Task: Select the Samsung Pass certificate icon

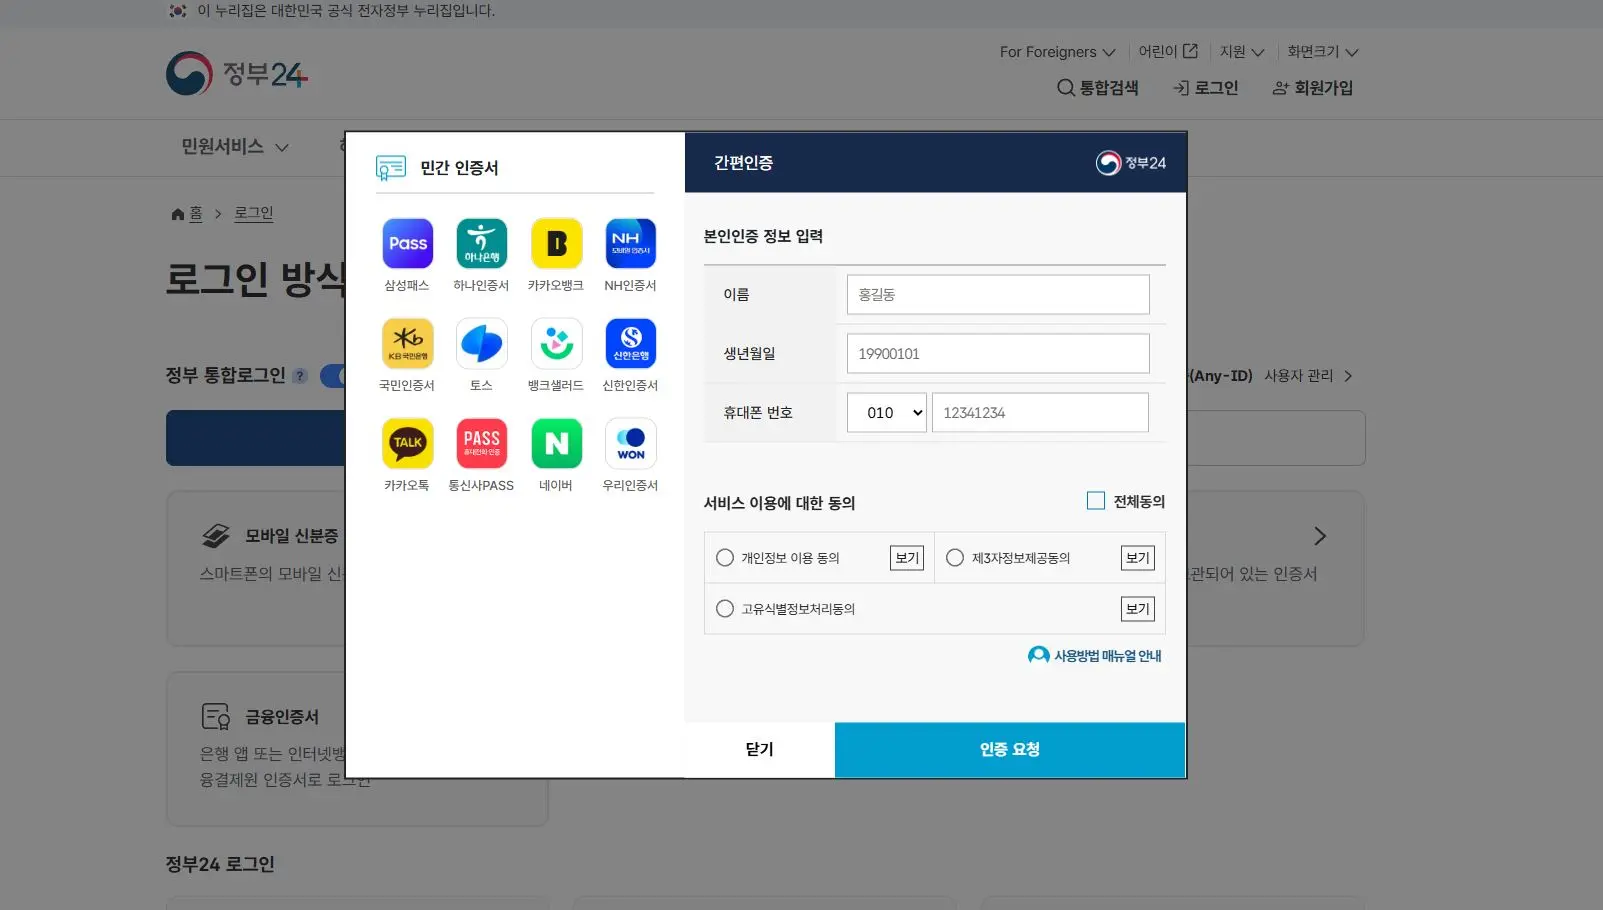Action: tap(408, 243)
